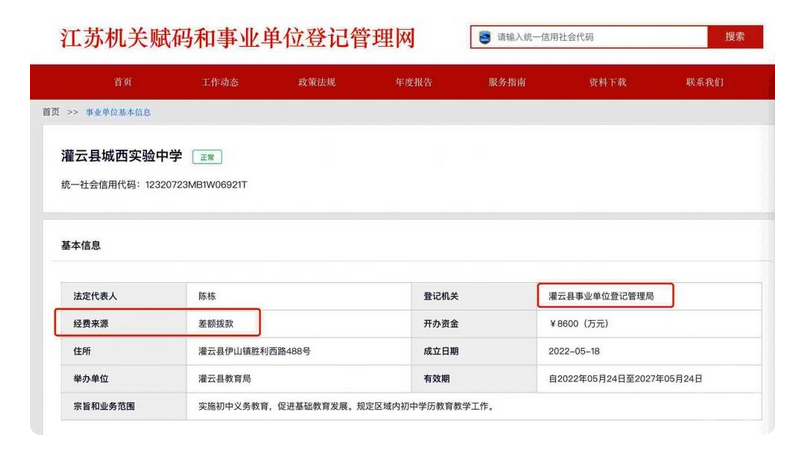804x452 pixels.
Task: Click the 成立日期 label cell
Action: pyautogui.click(x=474, y=352)
